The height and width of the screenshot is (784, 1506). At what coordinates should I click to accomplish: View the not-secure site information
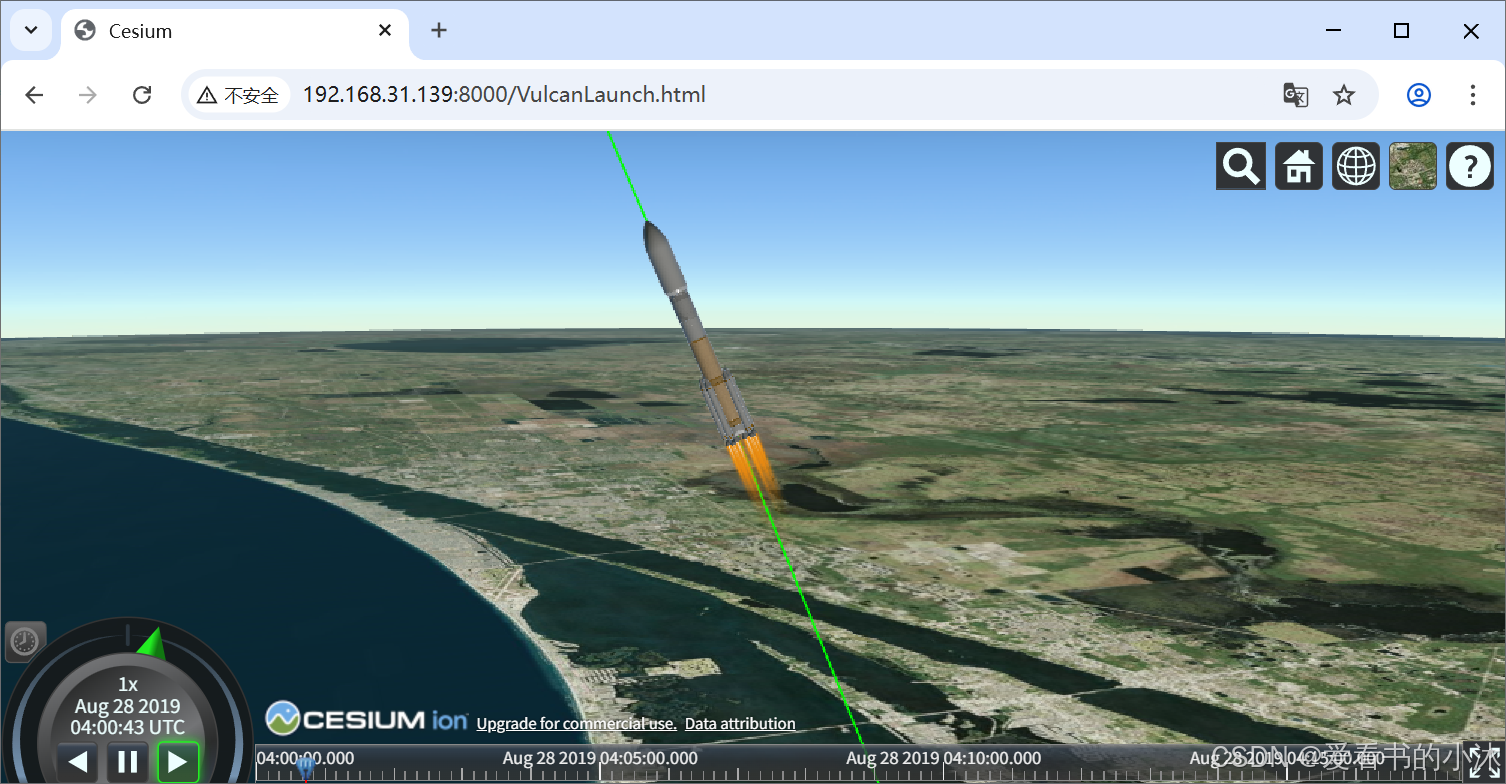238,95
